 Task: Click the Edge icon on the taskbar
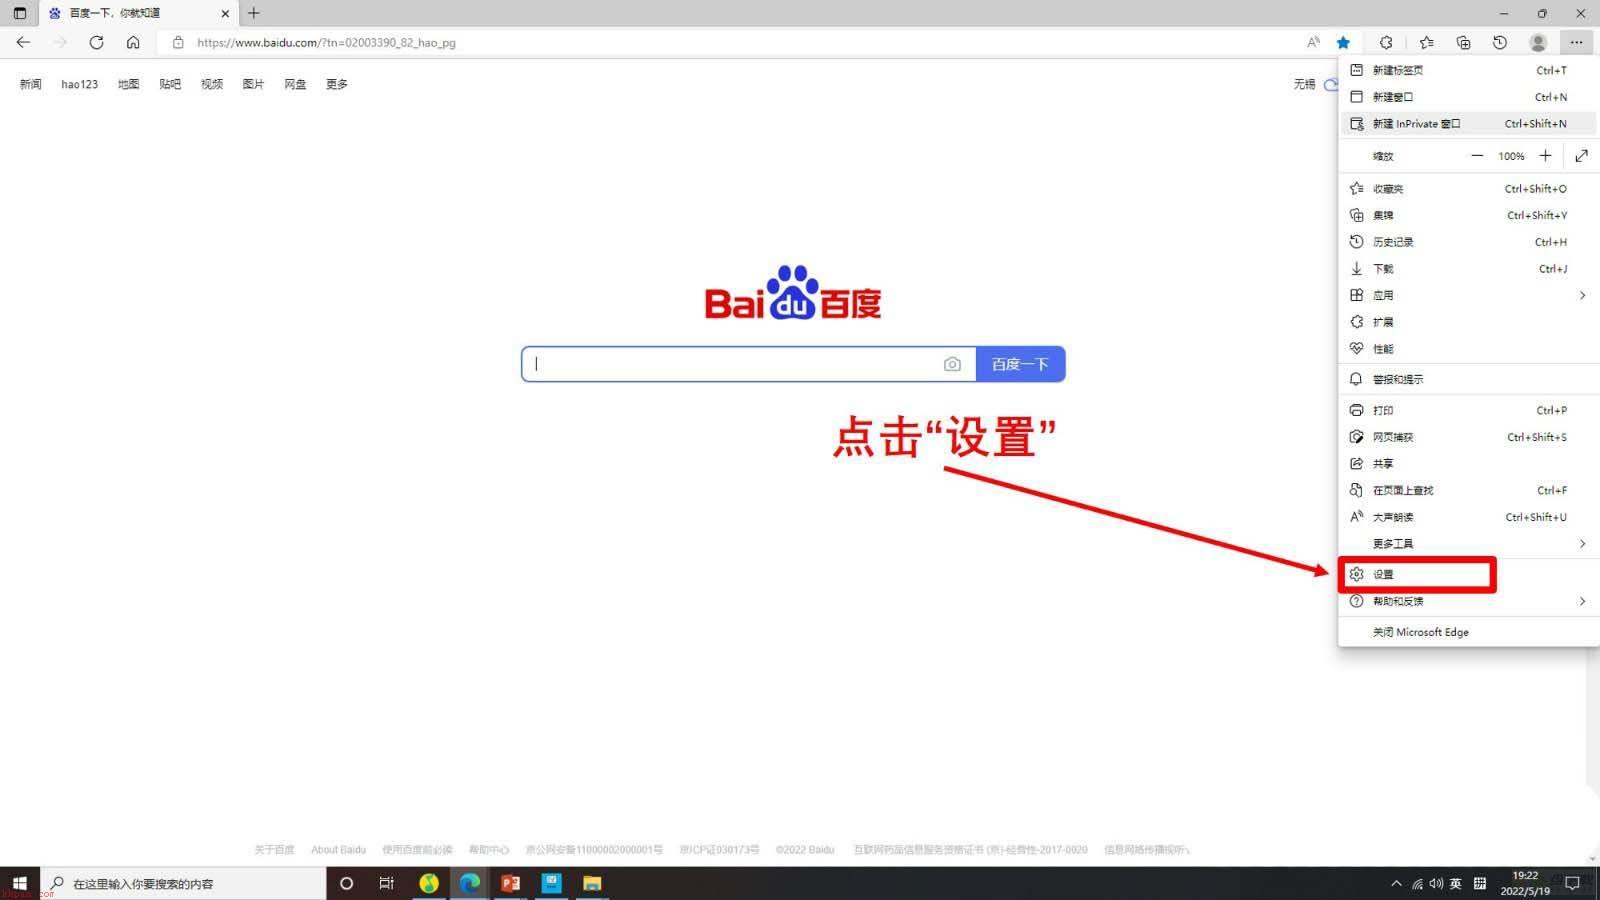coord(470,883)
